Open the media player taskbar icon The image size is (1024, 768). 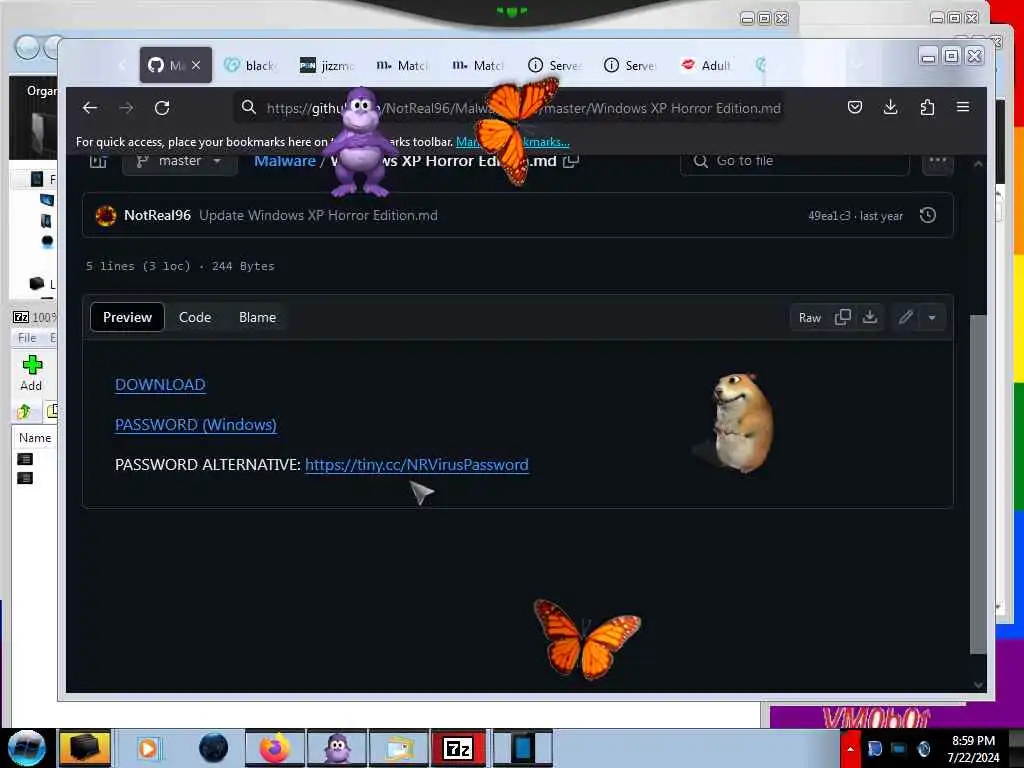tap(148, 748)
